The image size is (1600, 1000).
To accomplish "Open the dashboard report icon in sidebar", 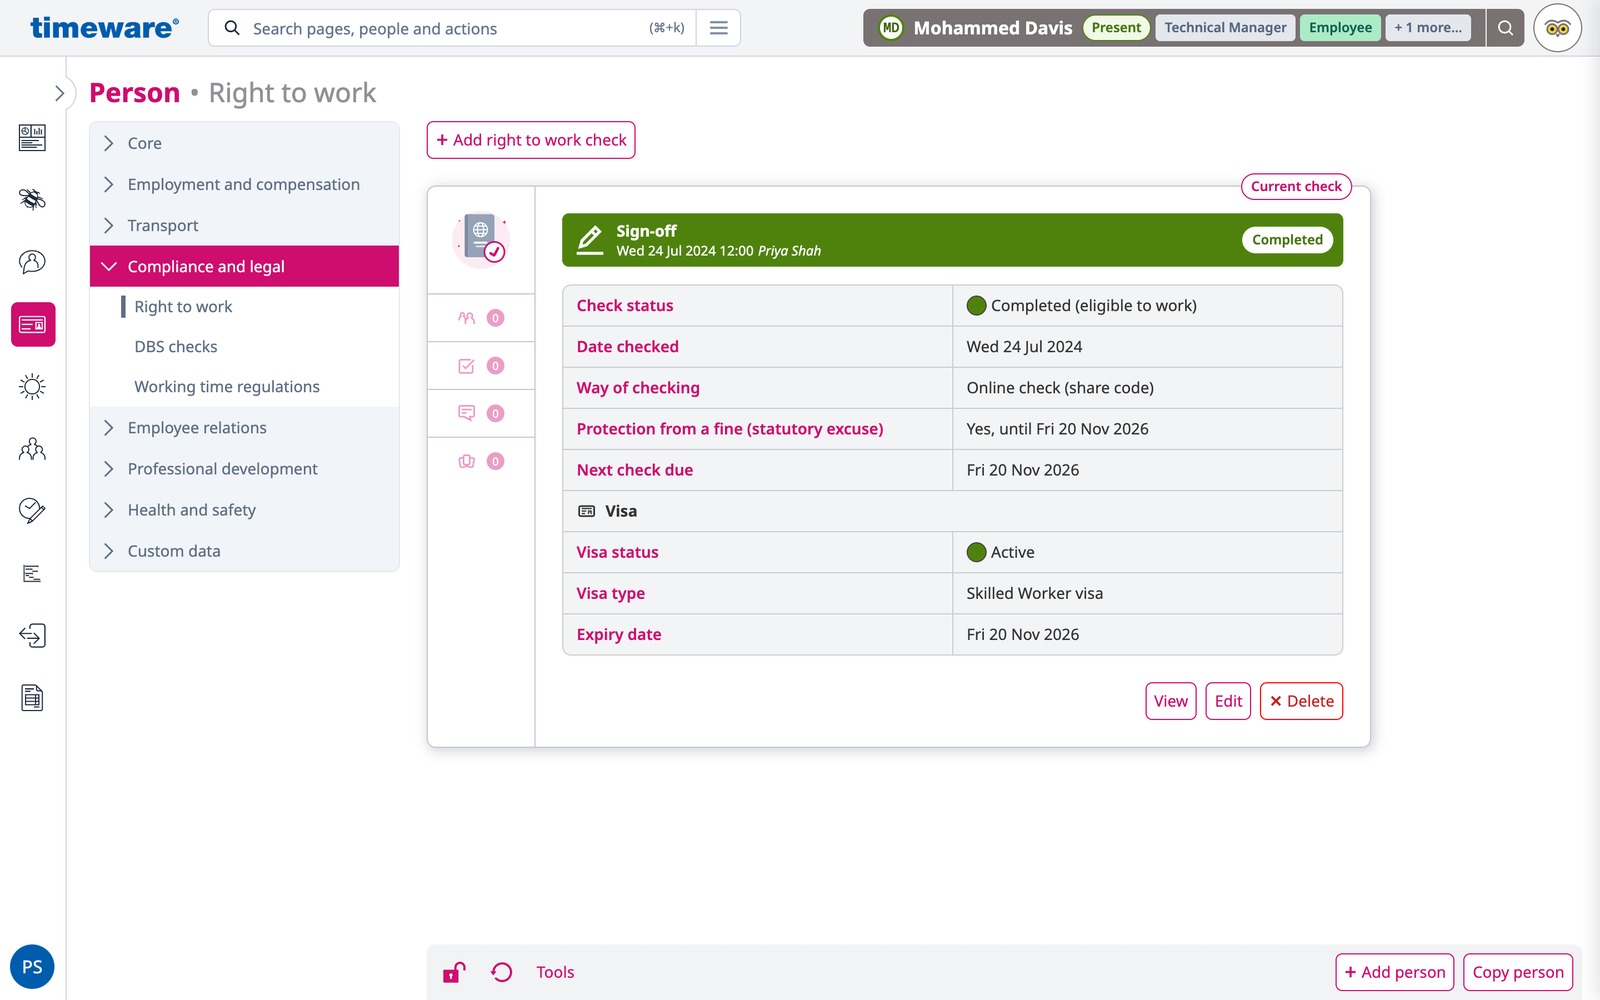I will tap(32, 137).
